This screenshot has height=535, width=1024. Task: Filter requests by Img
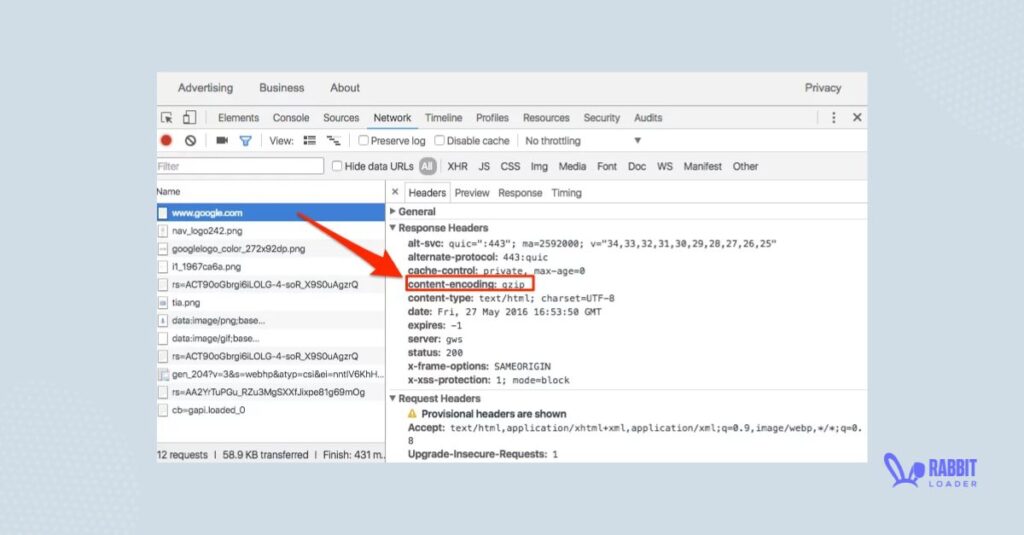tap(539, 167)
